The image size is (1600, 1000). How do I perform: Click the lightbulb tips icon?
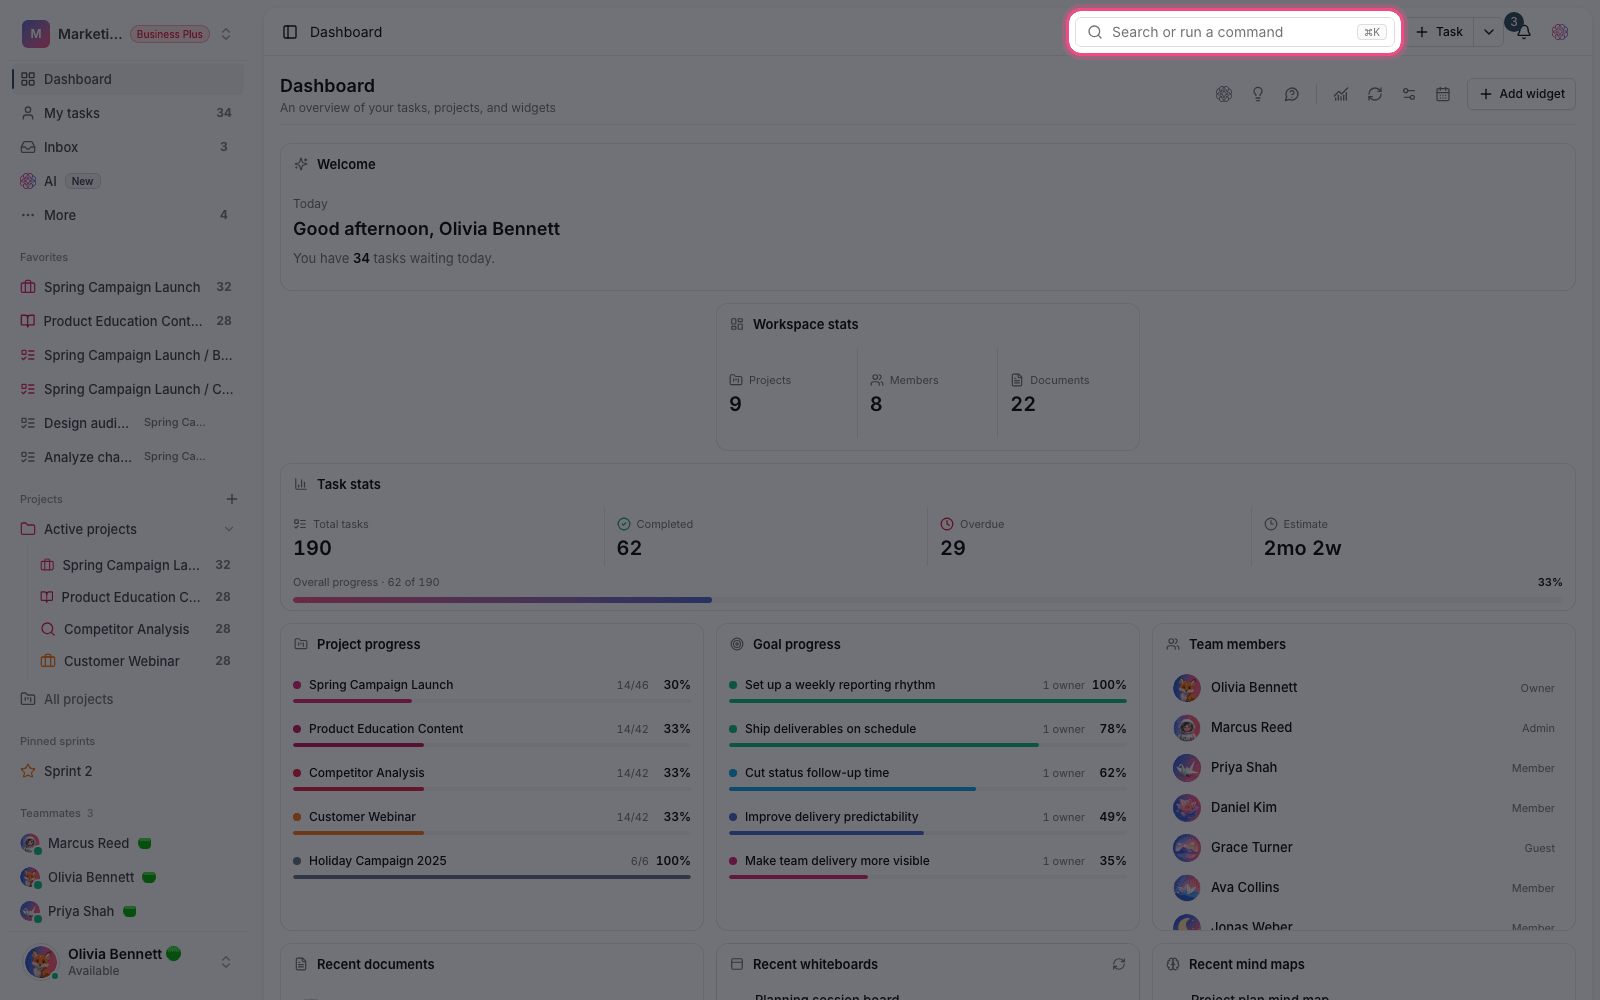(x=1258, y=94)
